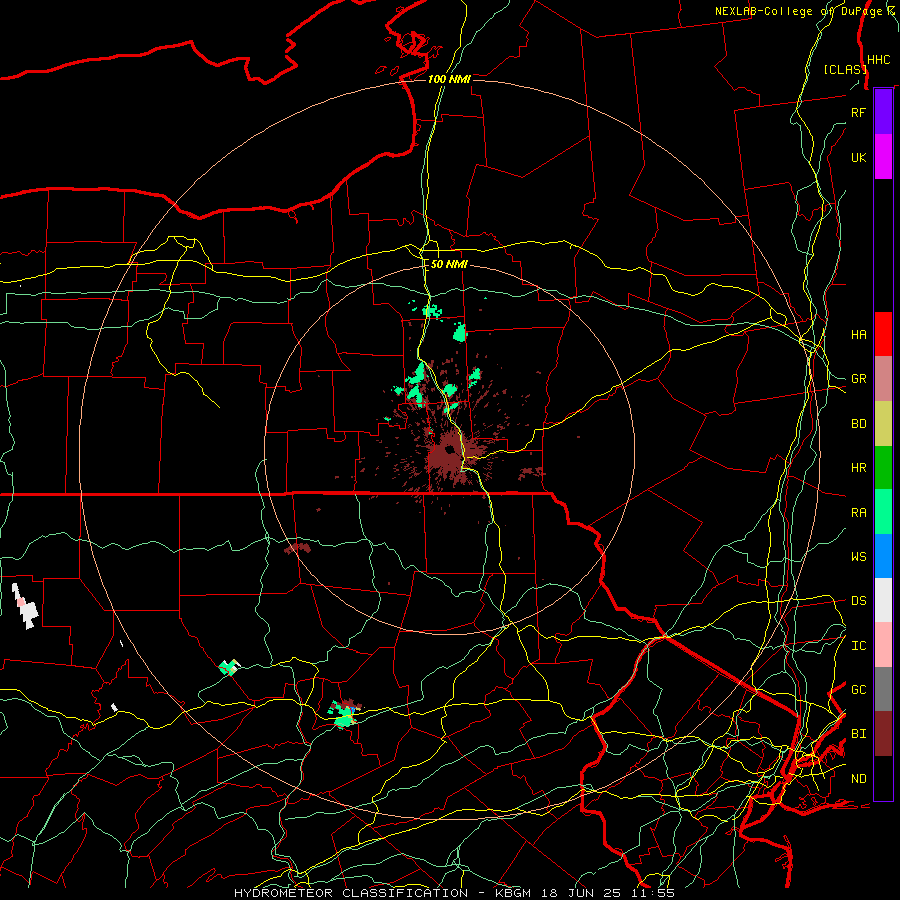Click the HHC product label
This screenshot has width=900, height=900.
pyautogui.click(x=878, y=59)
